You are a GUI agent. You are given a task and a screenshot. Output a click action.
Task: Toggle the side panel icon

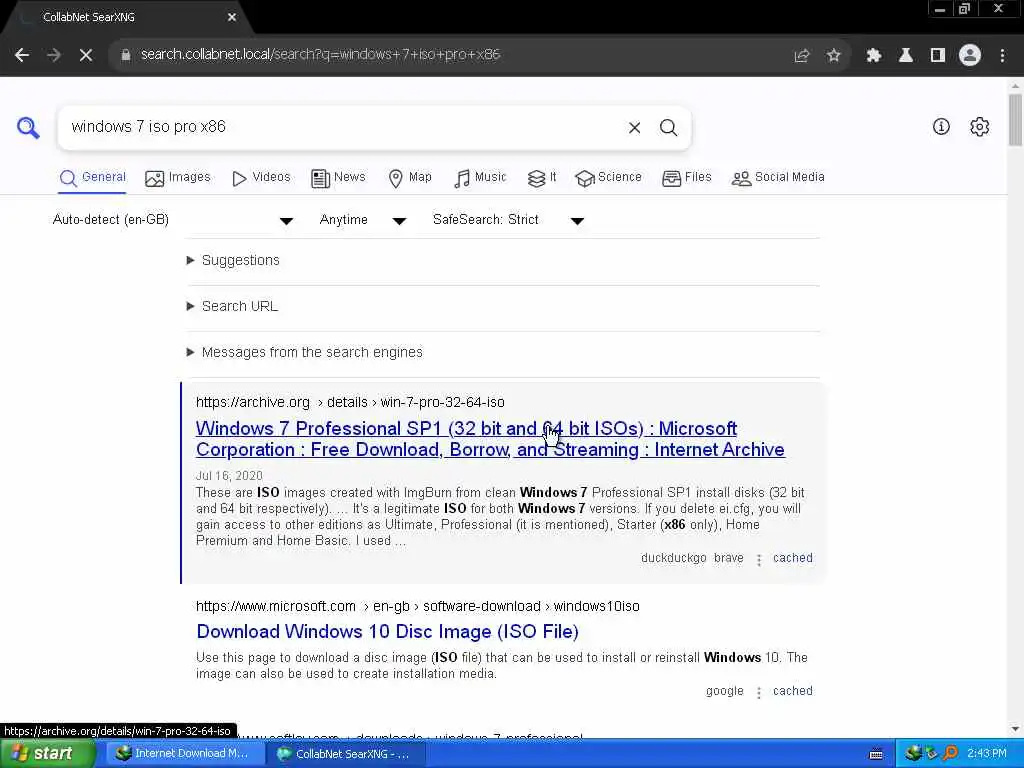[938, 56]
